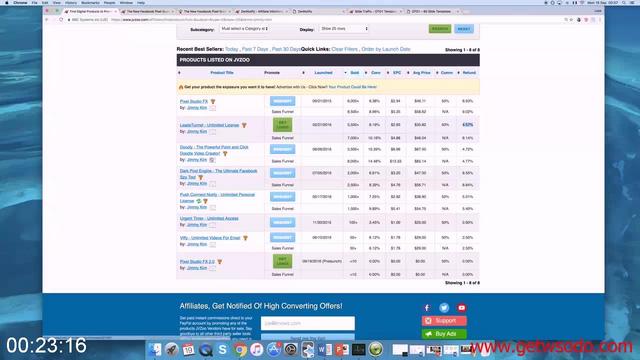Open Calendar from the Dock

tap(189, 349)
